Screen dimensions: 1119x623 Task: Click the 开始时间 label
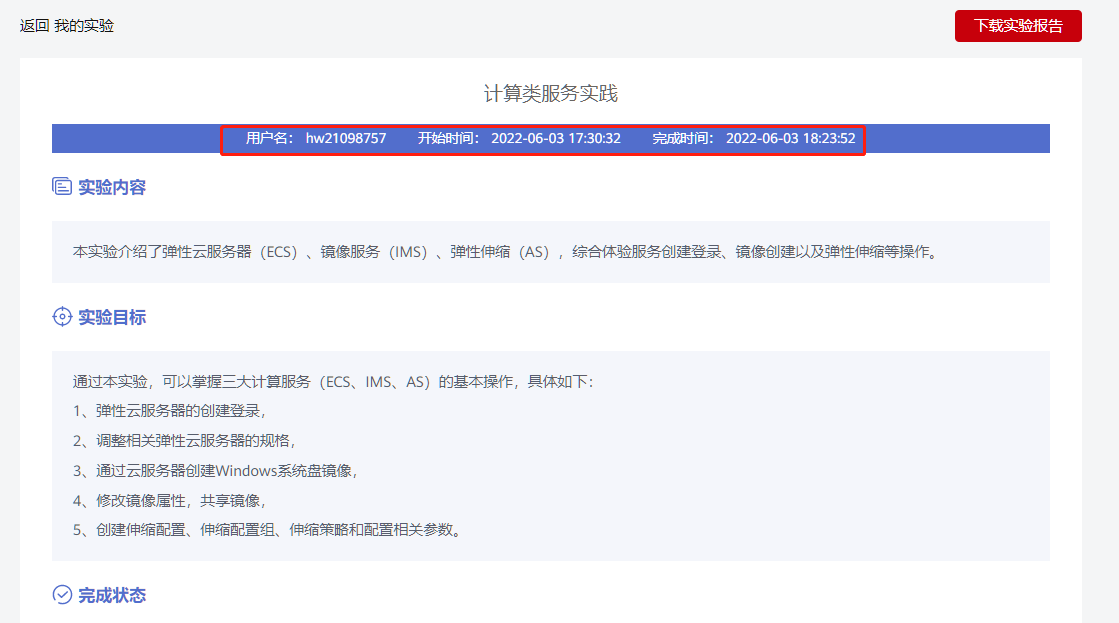click(x=448, y=138)
